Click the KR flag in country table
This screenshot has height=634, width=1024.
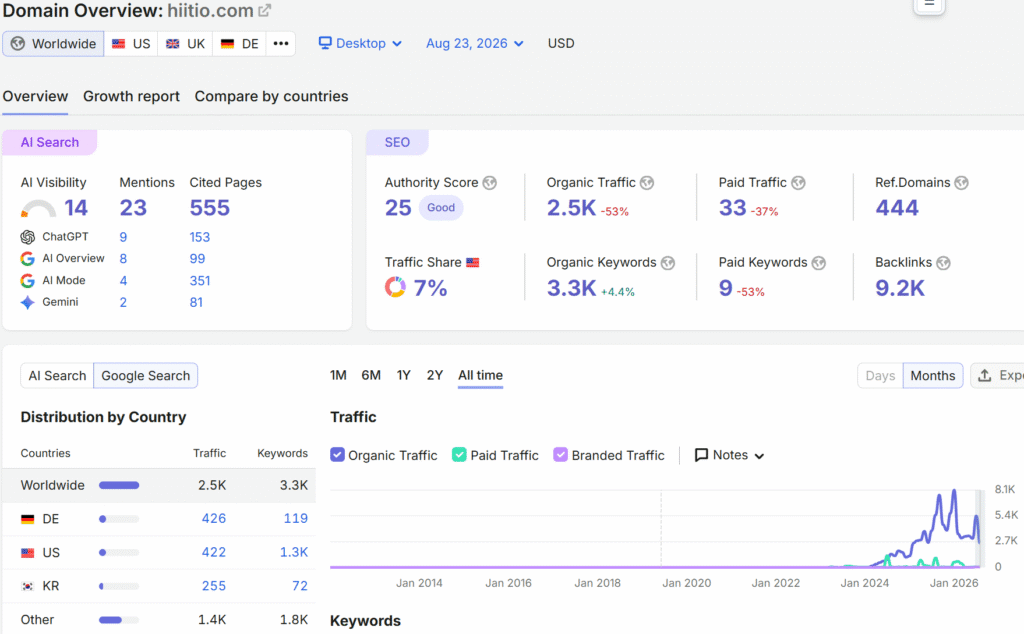tap(27, 586)
